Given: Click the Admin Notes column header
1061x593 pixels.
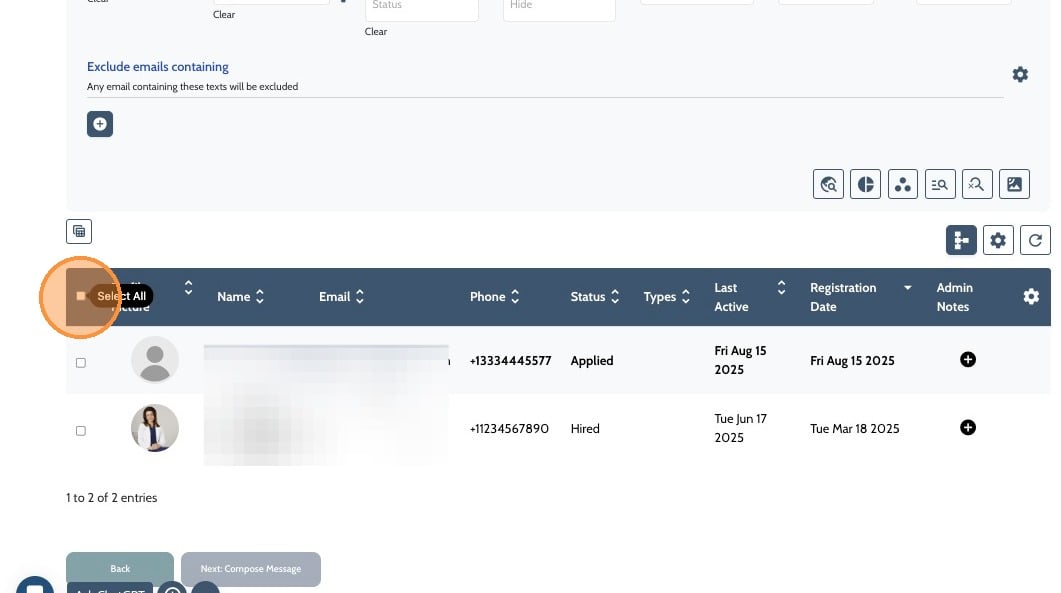Looking at the screenshot, I should [954, 297].
